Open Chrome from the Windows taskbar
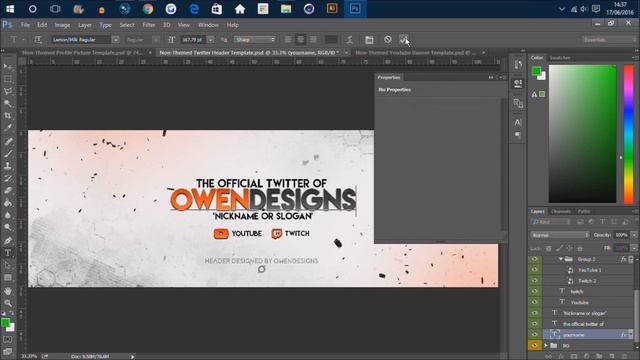Viewport: 640px width, 360px height. [148, 9]
